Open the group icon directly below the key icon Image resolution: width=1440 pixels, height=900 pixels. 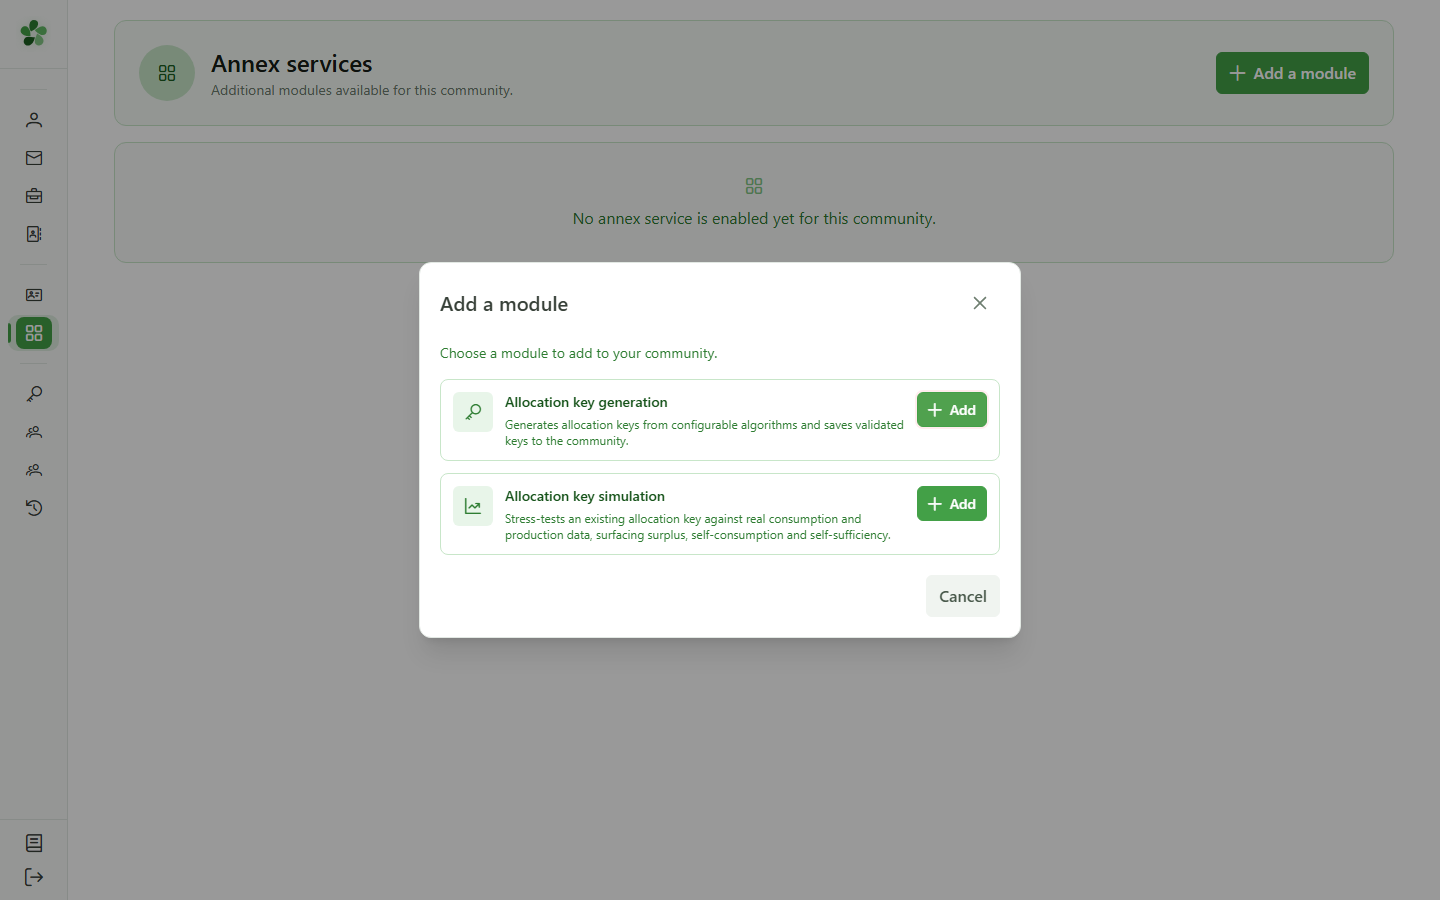click(34, 432)
